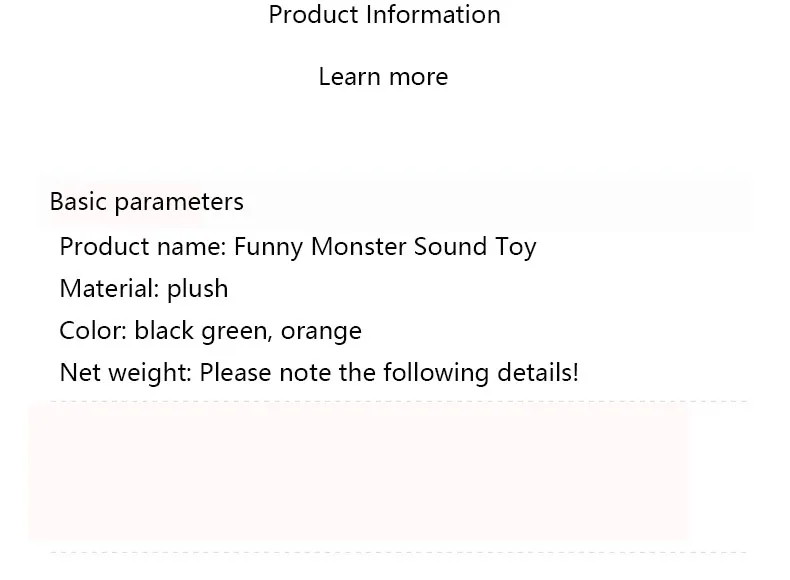The image size is (790, 580).
Task: Click "Please note the following details!" text
Action: tap(389, 373)
